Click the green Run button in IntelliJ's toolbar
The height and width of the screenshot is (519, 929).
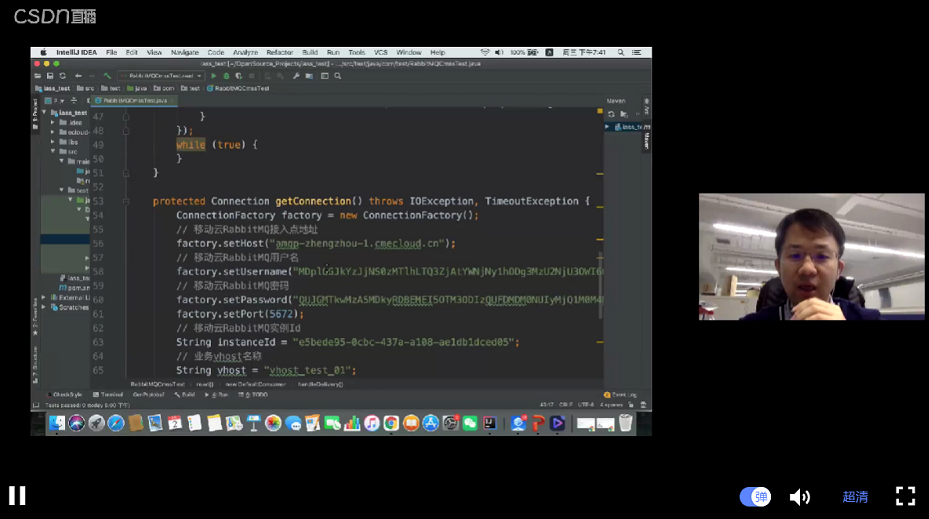[213, 76]
